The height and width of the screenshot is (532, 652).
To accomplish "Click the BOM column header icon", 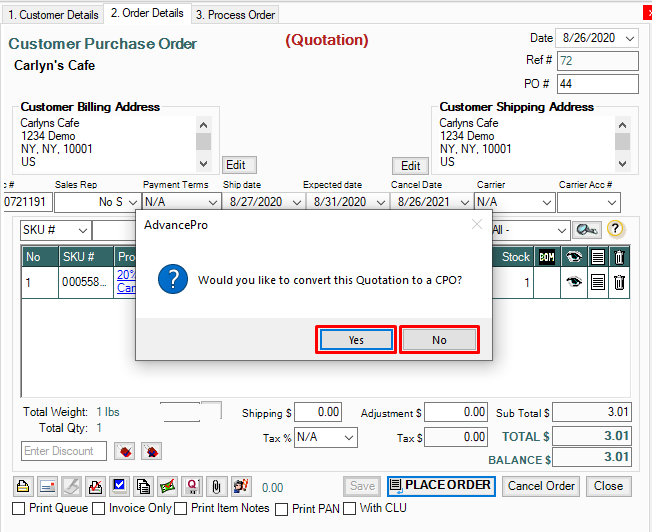I will 547,257.
